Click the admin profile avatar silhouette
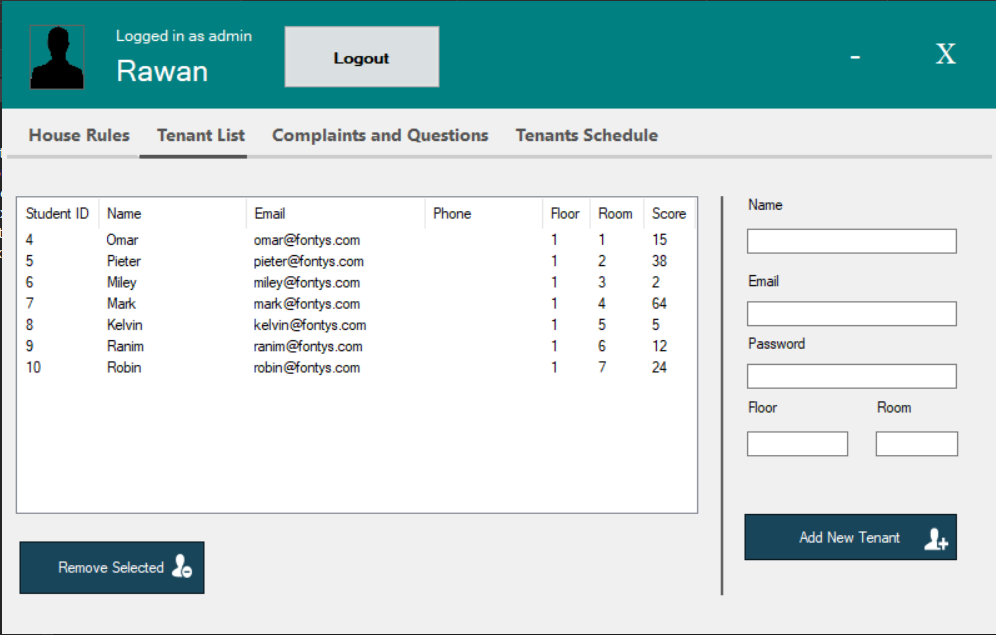Image resolution: width=996 pixels, height=635 pixels. pos(57,57)
